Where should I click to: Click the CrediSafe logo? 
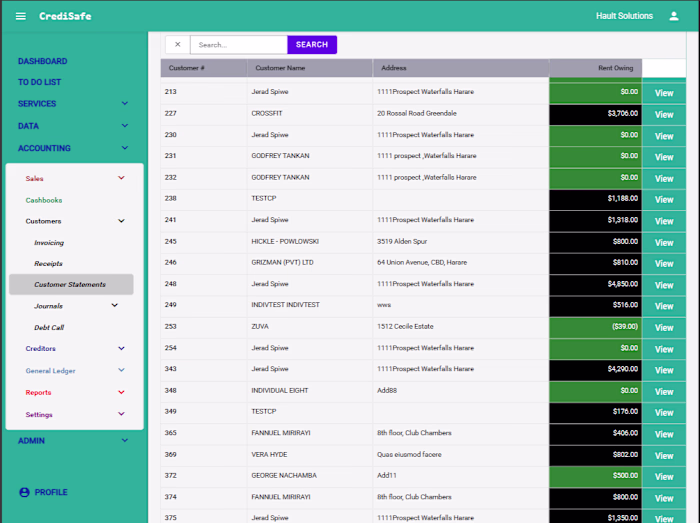coord(65,17)
